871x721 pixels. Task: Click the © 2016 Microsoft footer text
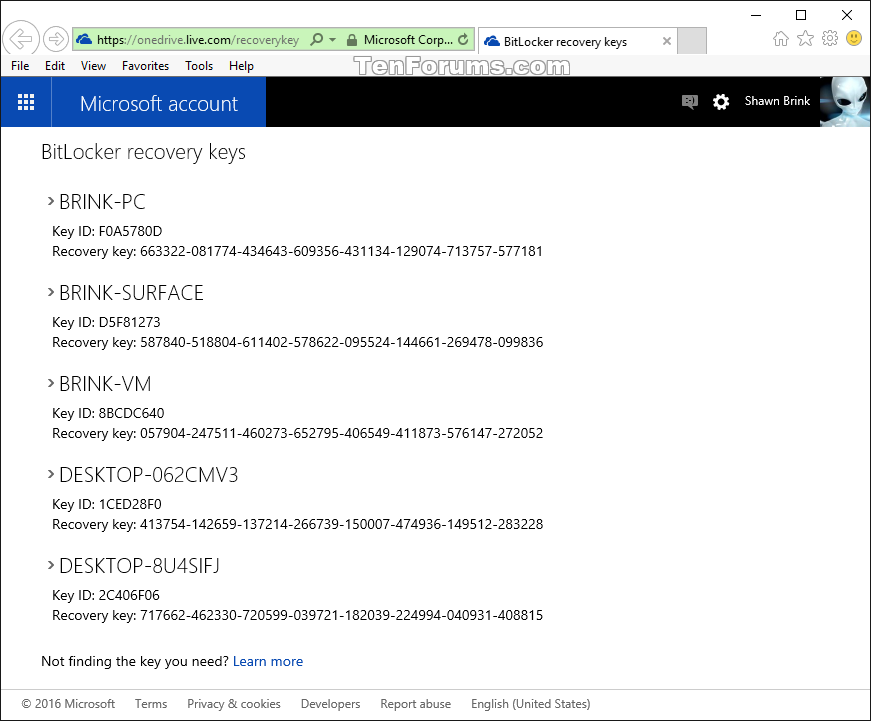click(x=68, y=704)
